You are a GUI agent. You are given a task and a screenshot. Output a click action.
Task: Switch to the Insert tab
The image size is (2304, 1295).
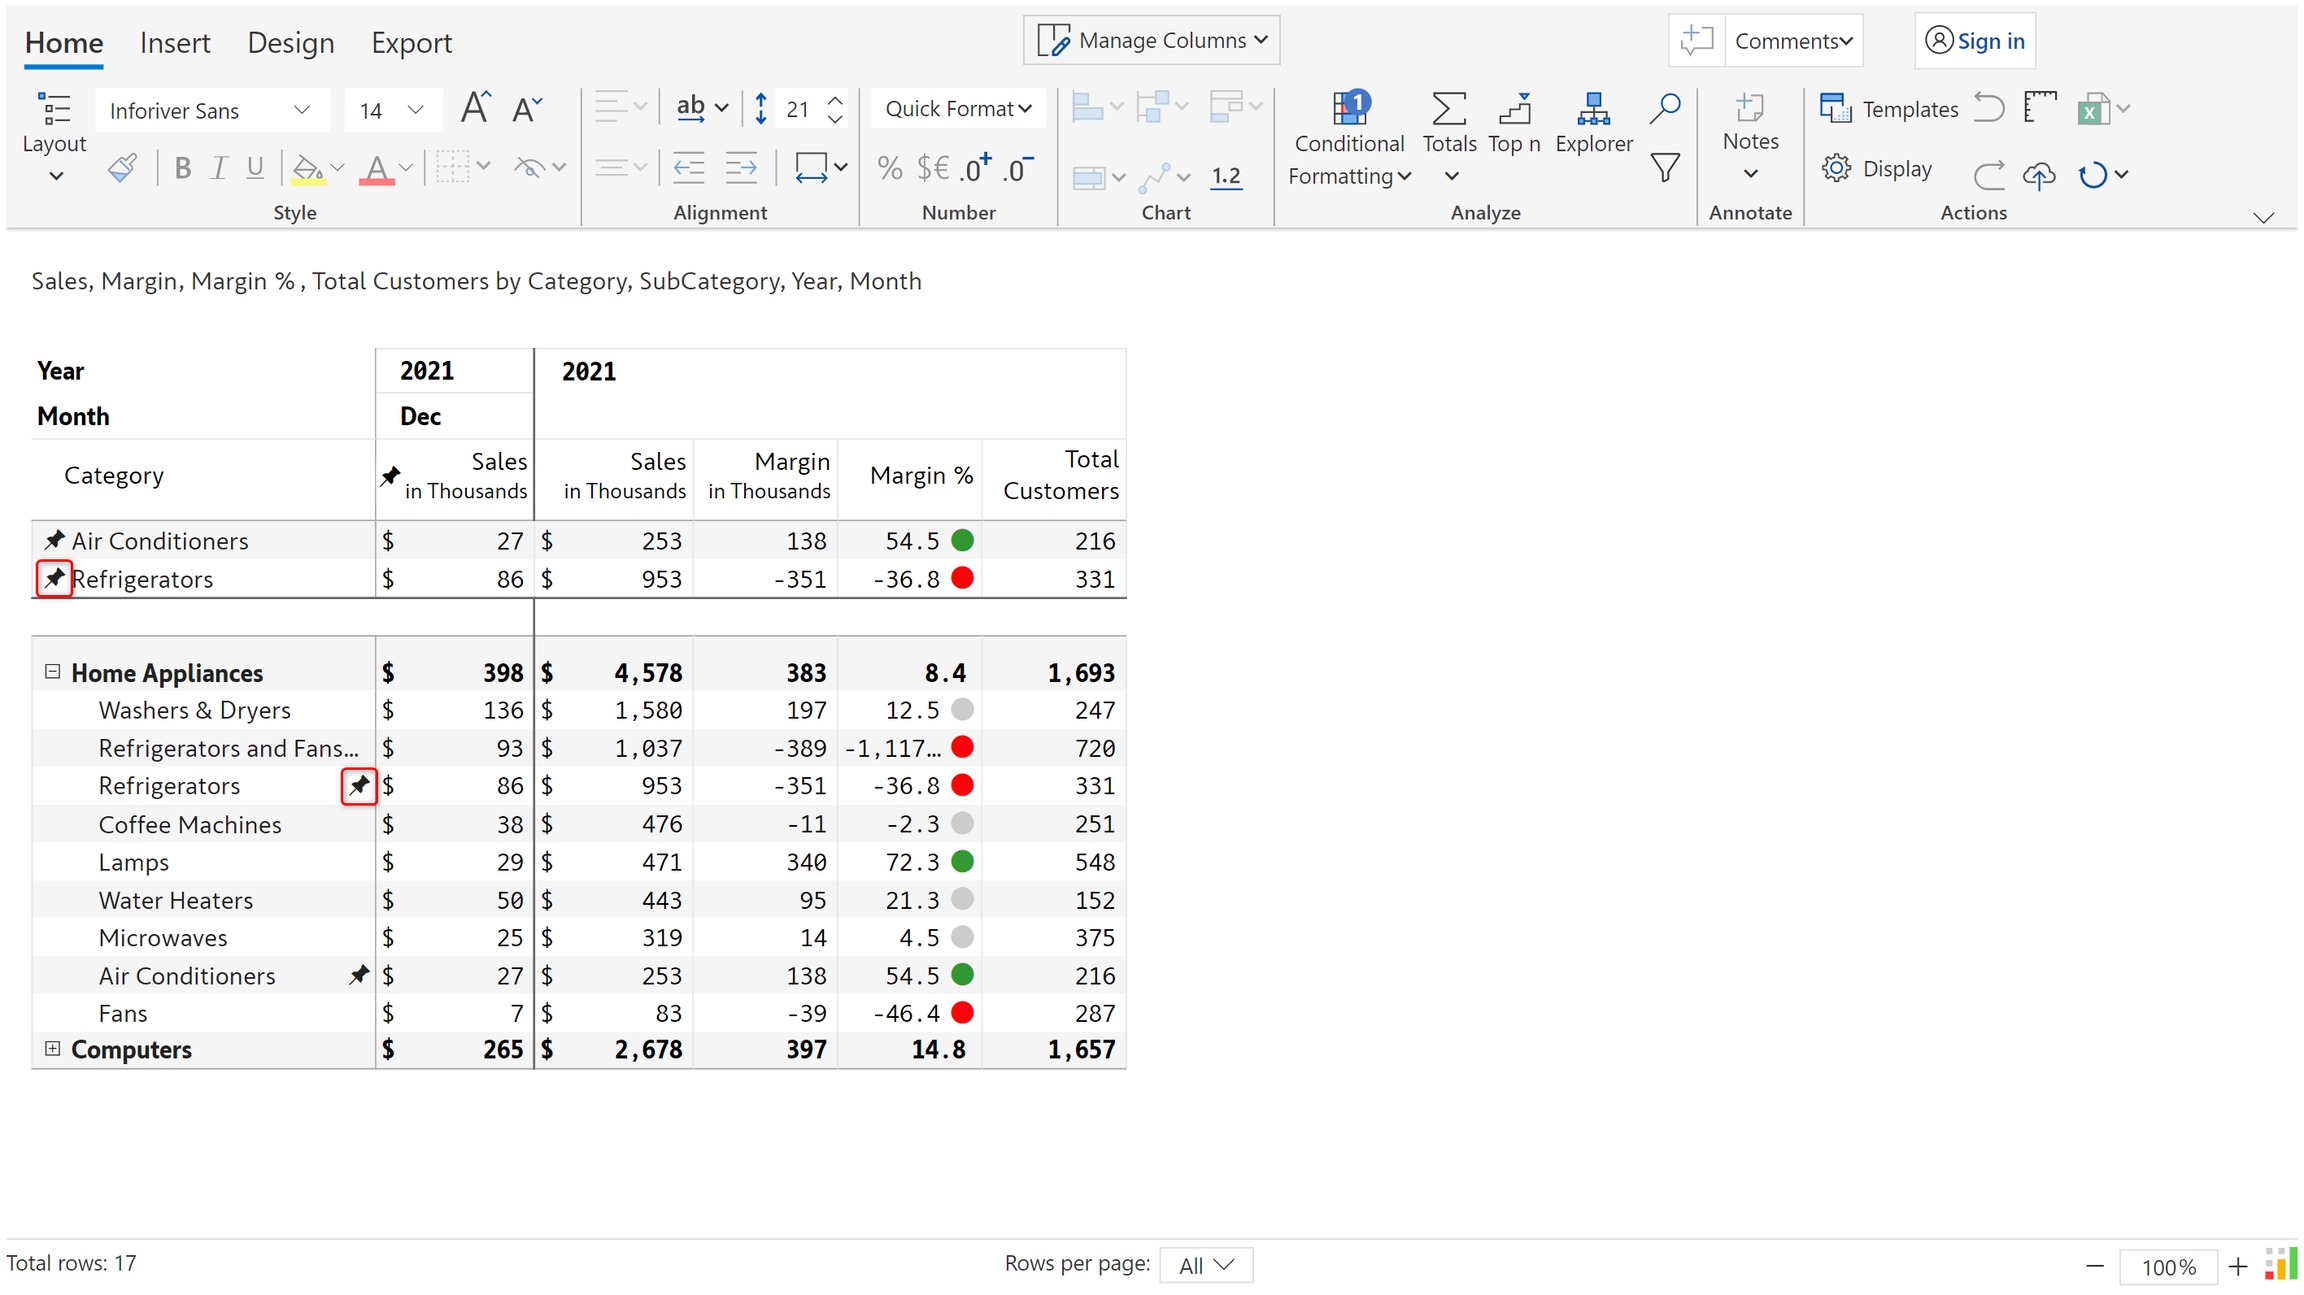[175, 42]
